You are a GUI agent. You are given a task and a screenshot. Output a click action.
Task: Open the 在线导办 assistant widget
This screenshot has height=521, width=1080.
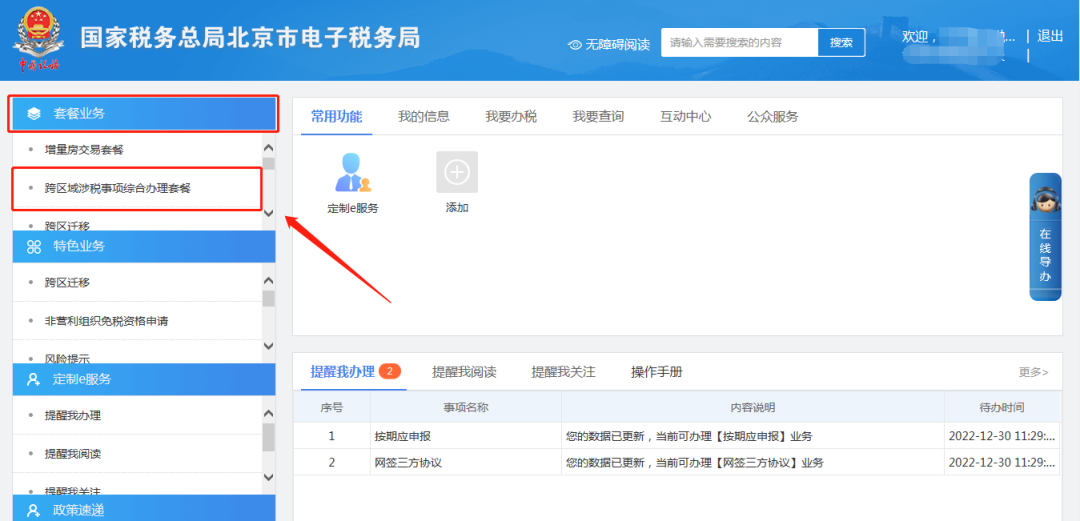tap(1045, 236)
